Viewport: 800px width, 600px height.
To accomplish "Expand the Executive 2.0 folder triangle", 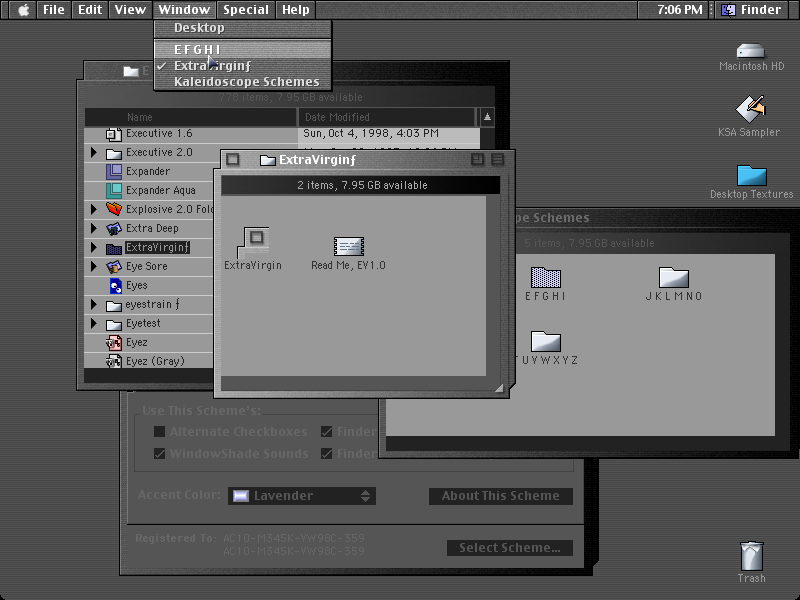I will 93,152.
